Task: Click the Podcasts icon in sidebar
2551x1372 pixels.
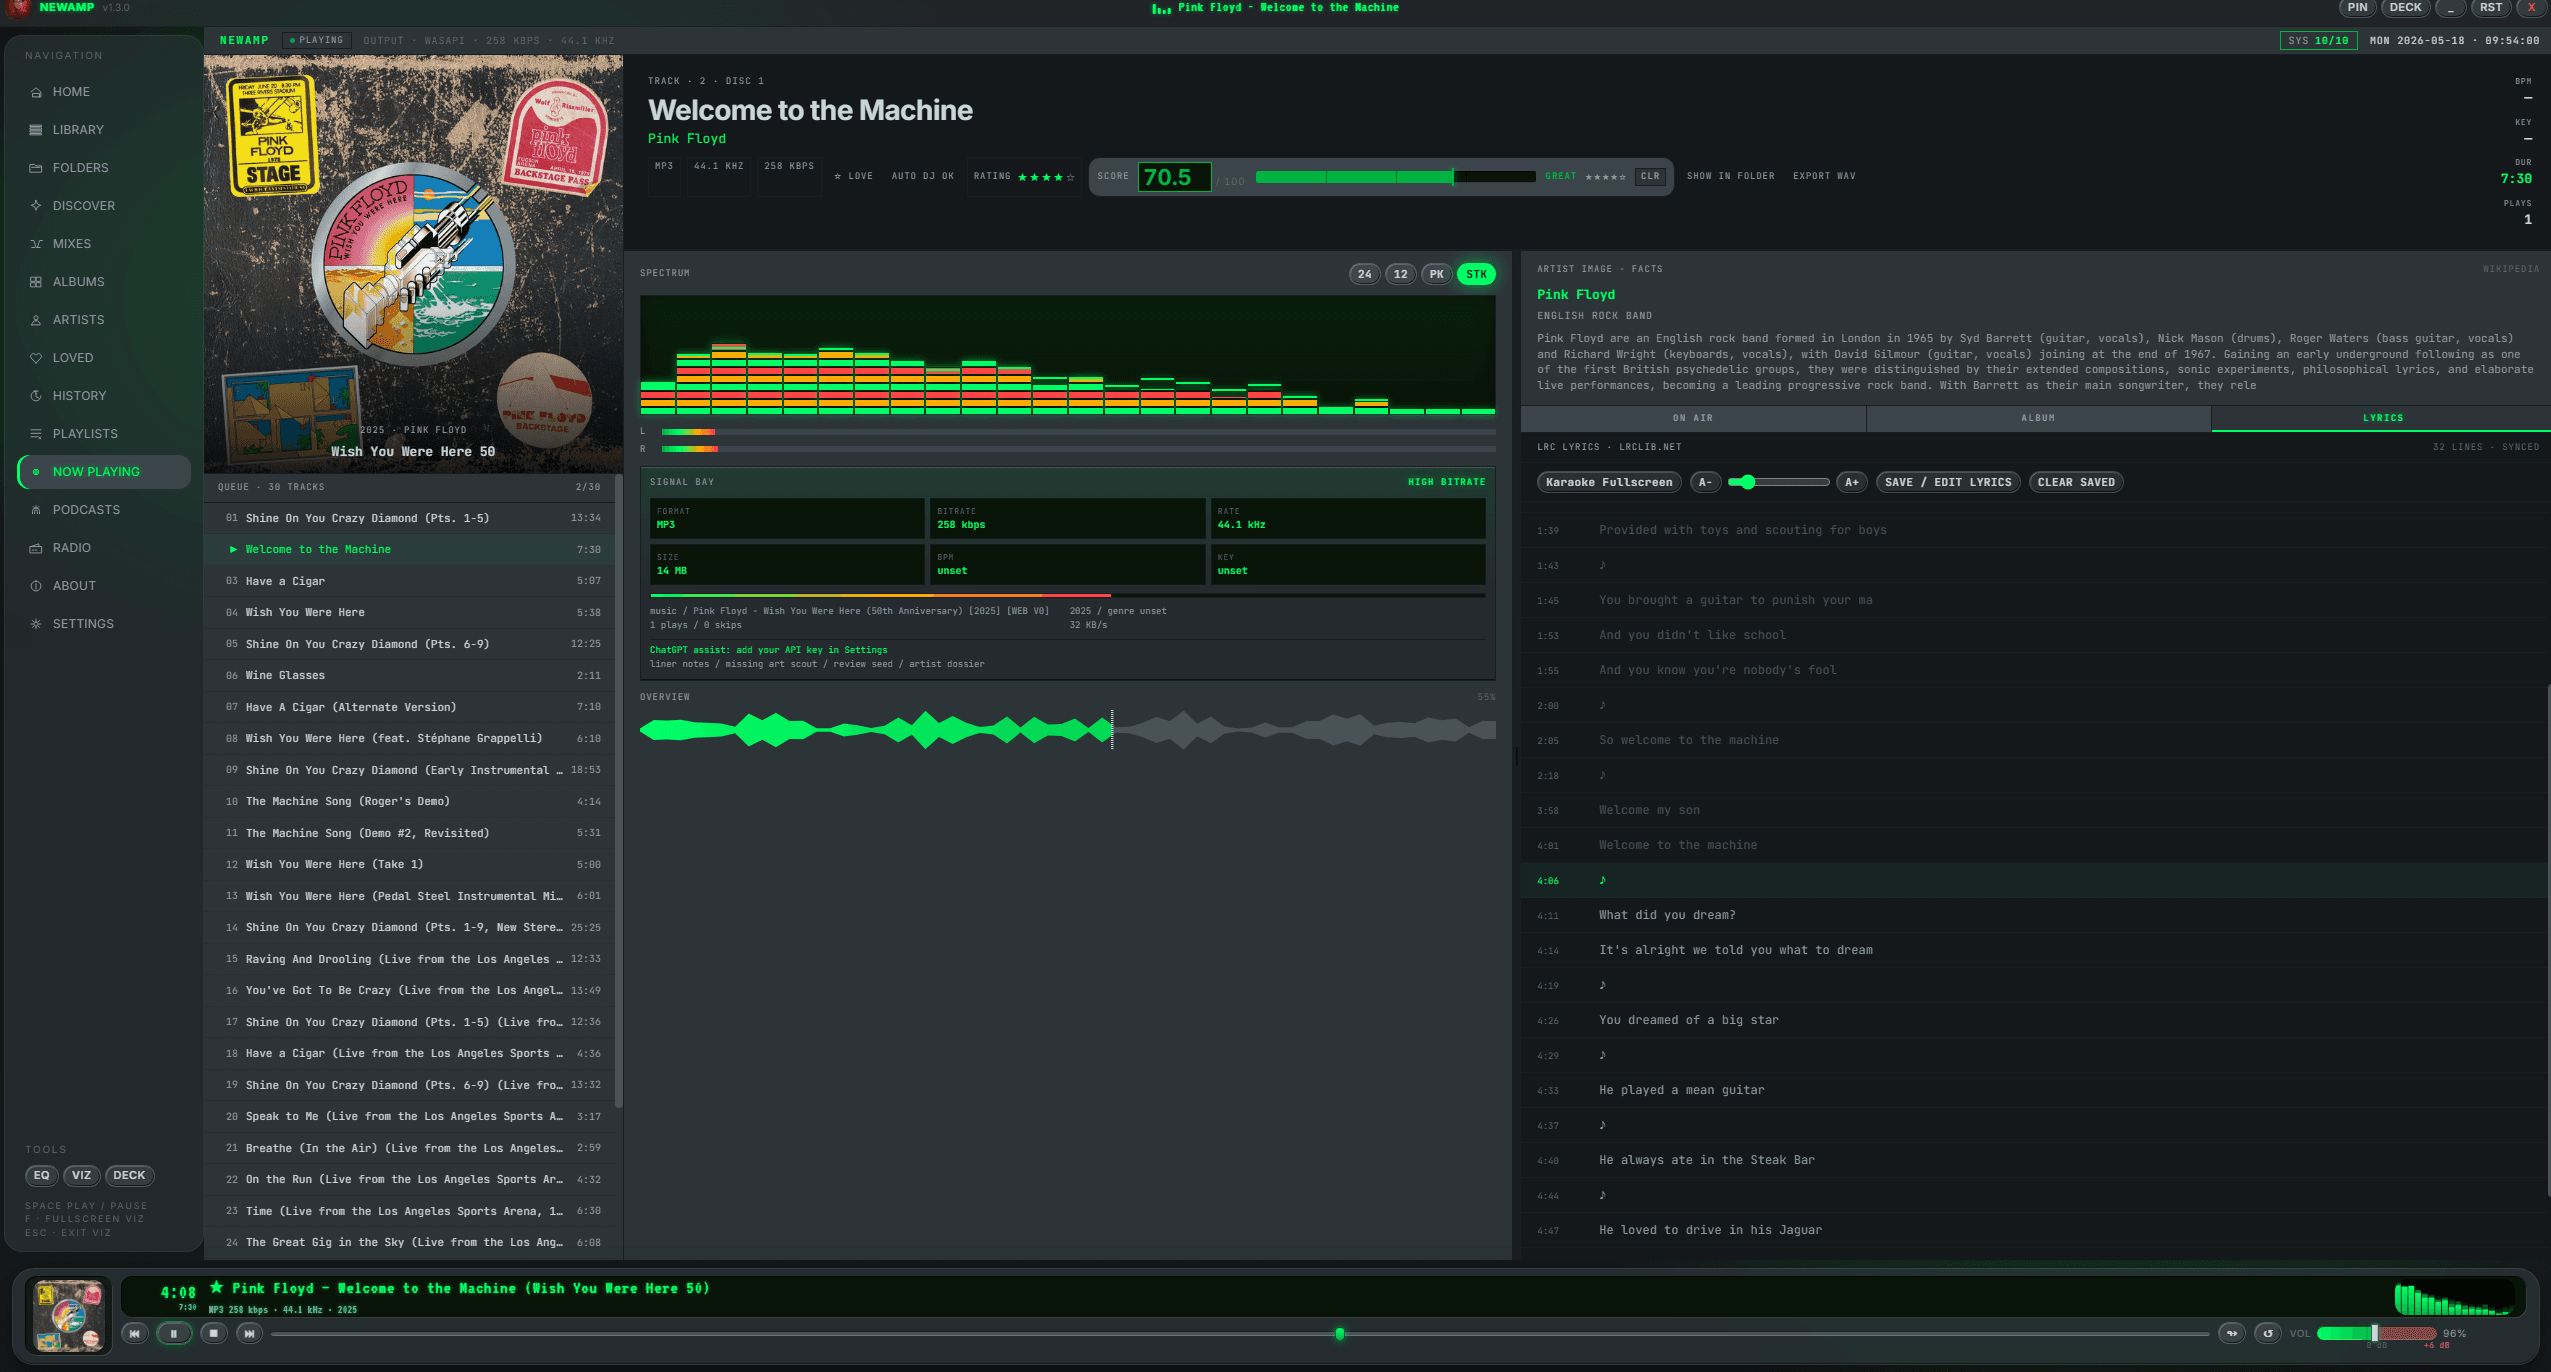Action: 36,510
